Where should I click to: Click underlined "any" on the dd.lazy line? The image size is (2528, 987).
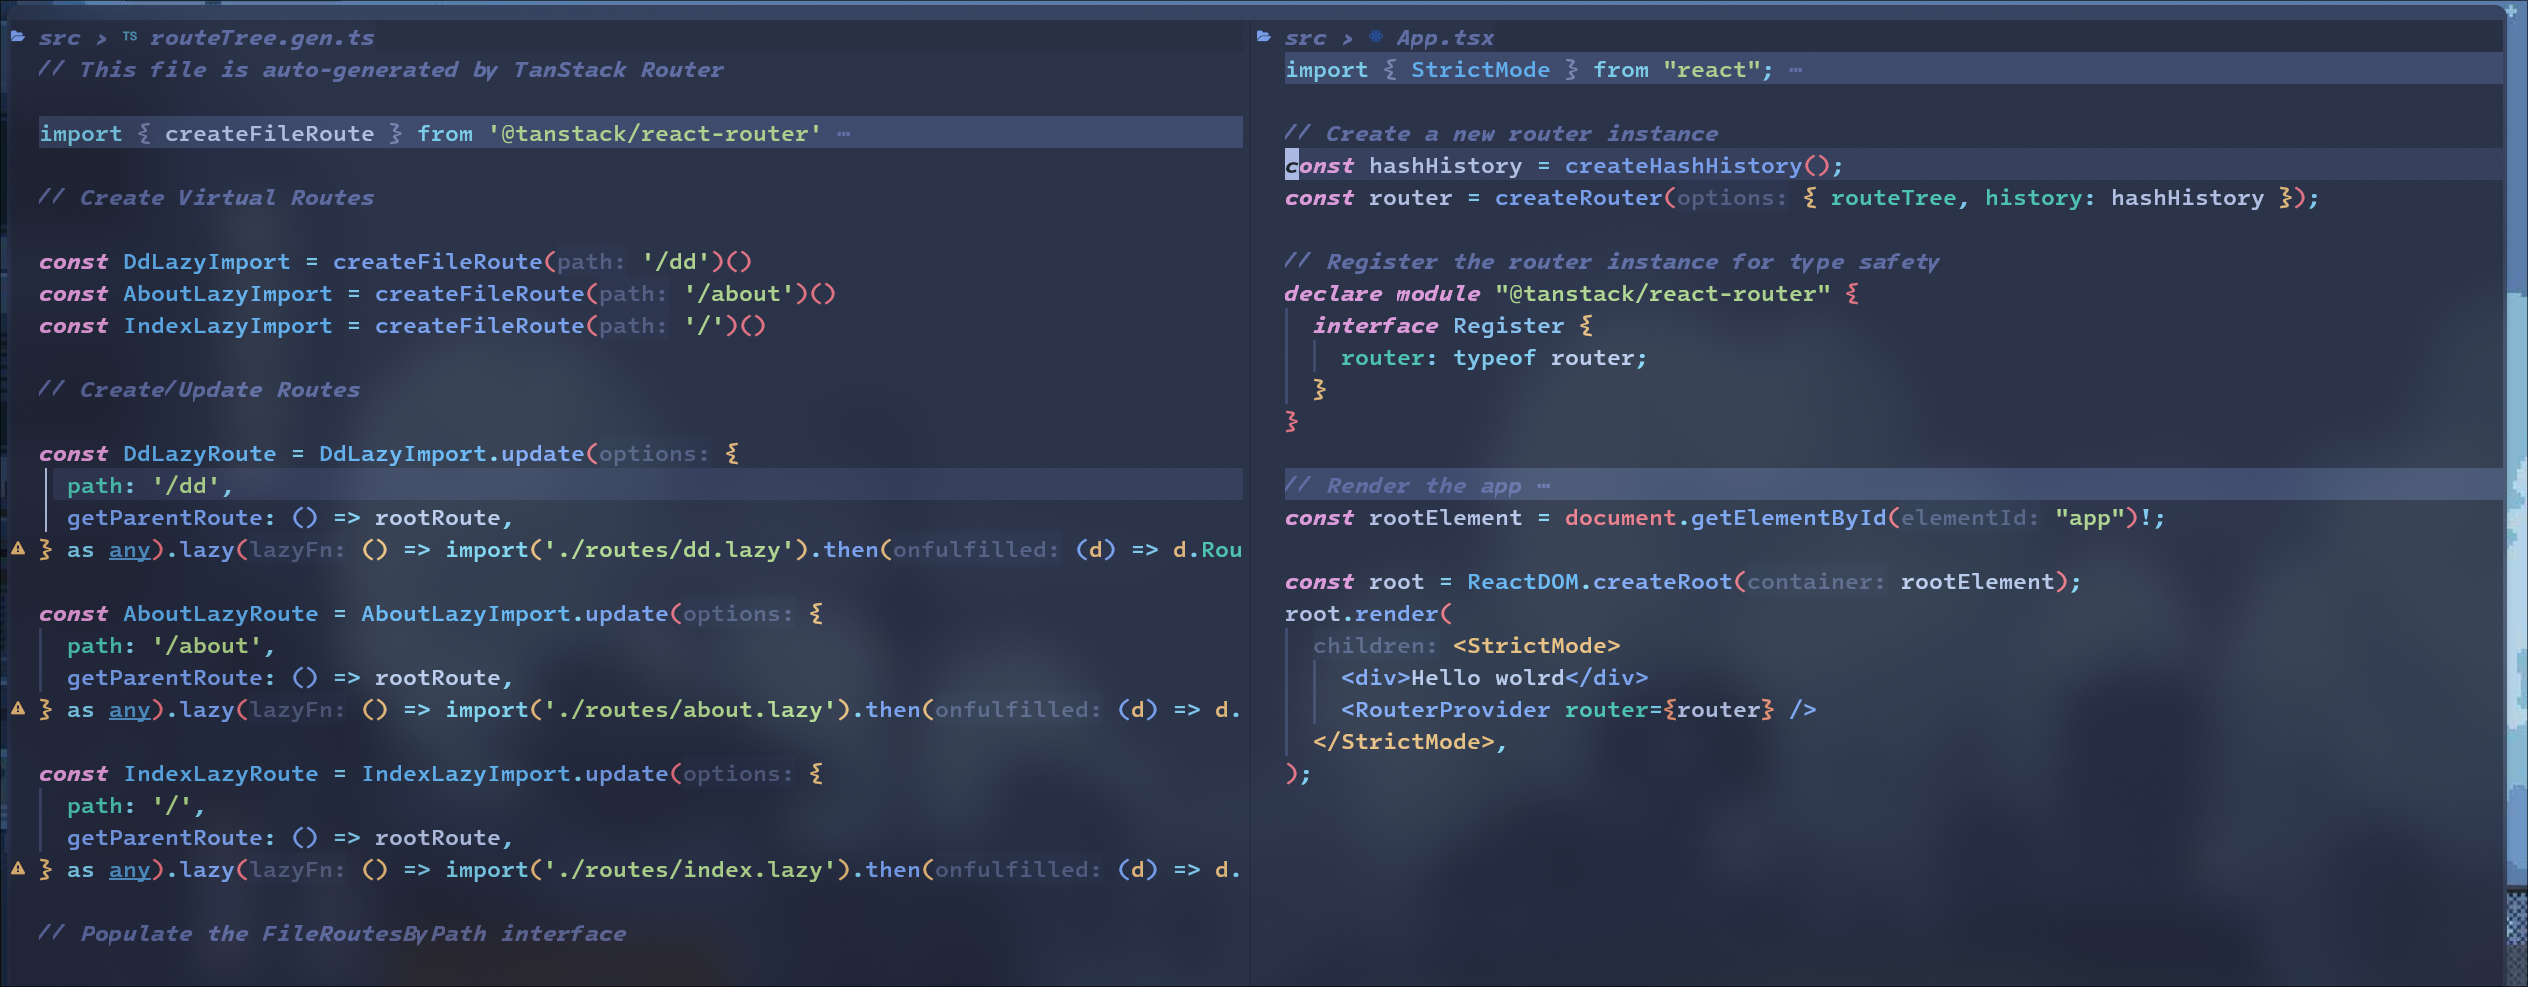tap(130, 550)
